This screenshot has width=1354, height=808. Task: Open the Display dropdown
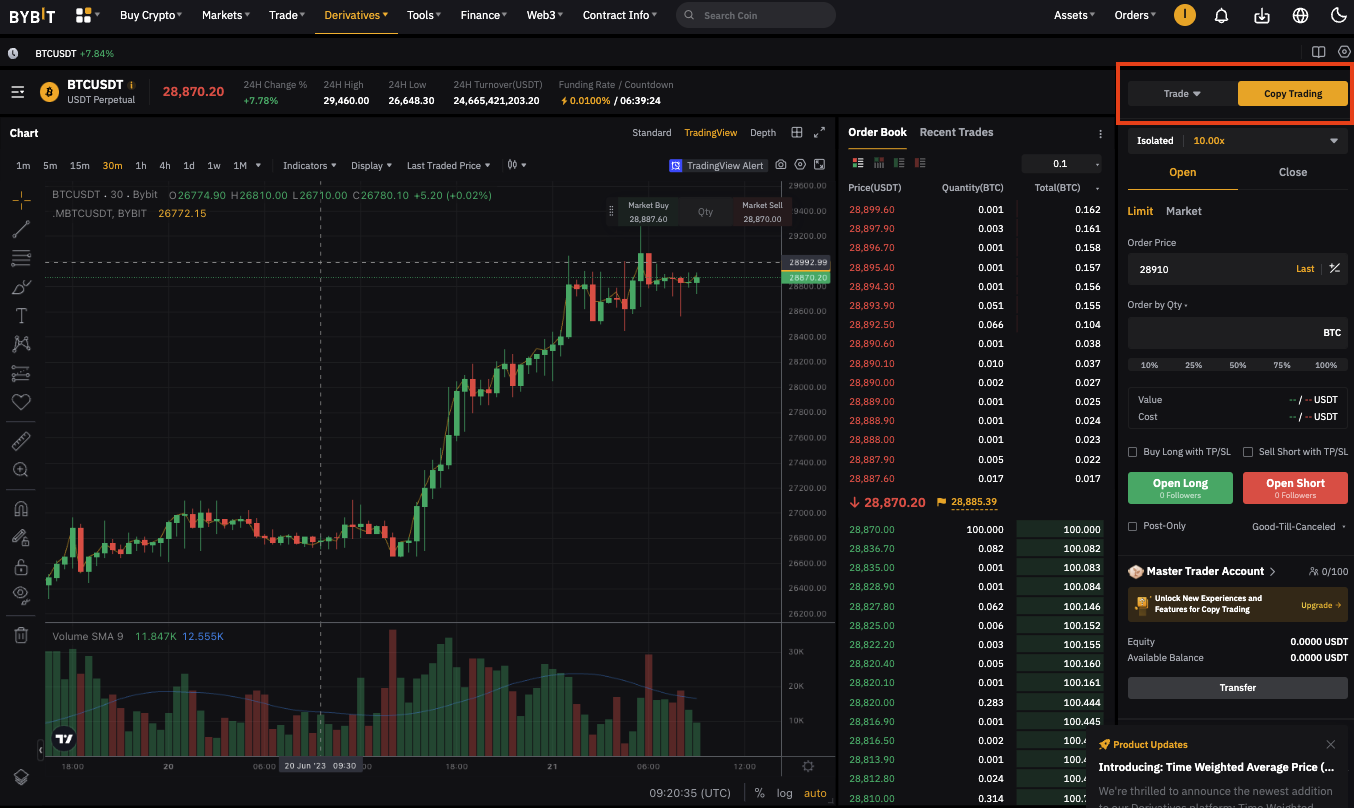pyautogui.click(x=372, y=165)
